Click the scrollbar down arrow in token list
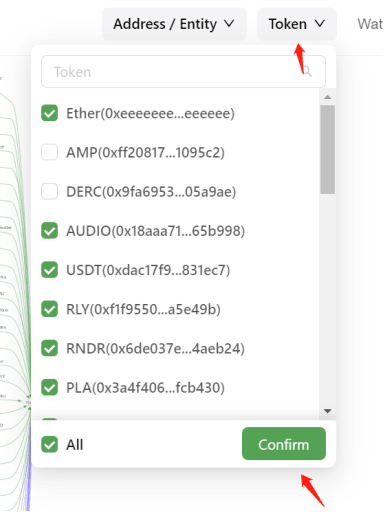 (x=327, y=411)
